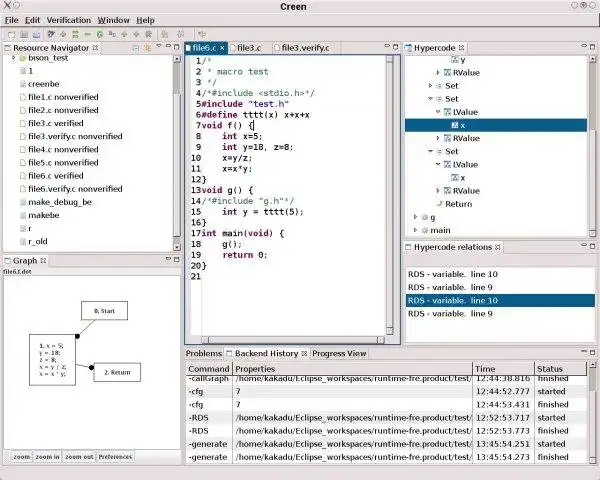600x480 pixels.
Task: Click the Resource Navigator view icon
Action: click(9, 47)
